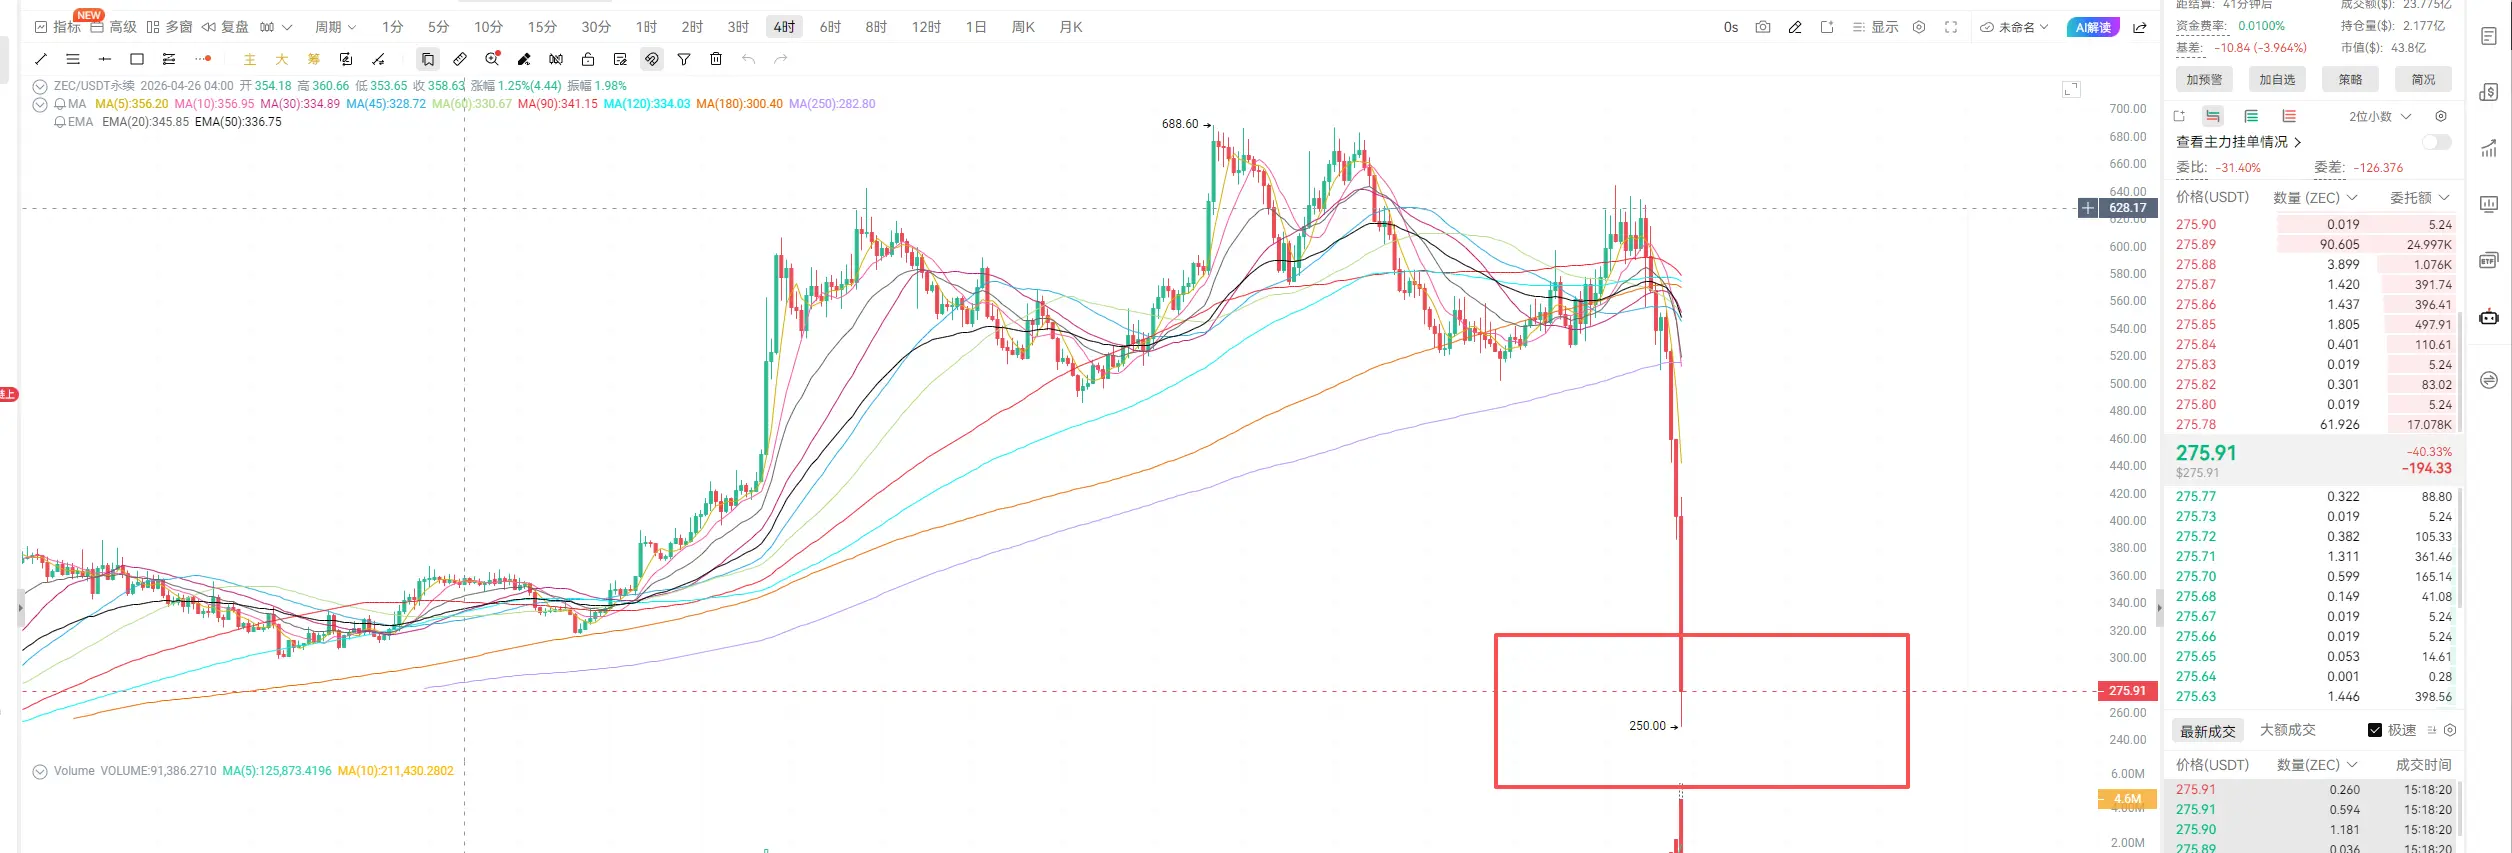Toggle the 极速 fast mode checkbox
Screen dimensions: 2512x853
point(2375,730)
